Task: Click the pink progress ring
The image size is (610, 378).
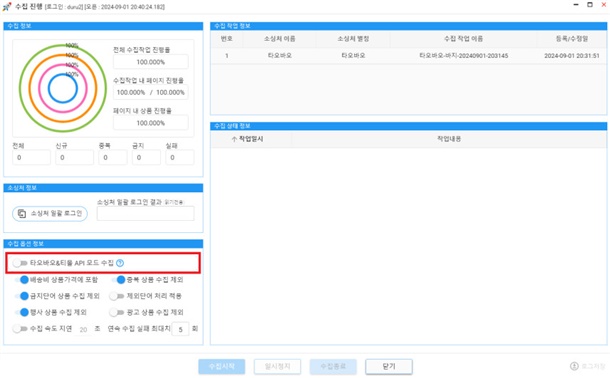Action: pyautogui.click(x=40, y=89)
